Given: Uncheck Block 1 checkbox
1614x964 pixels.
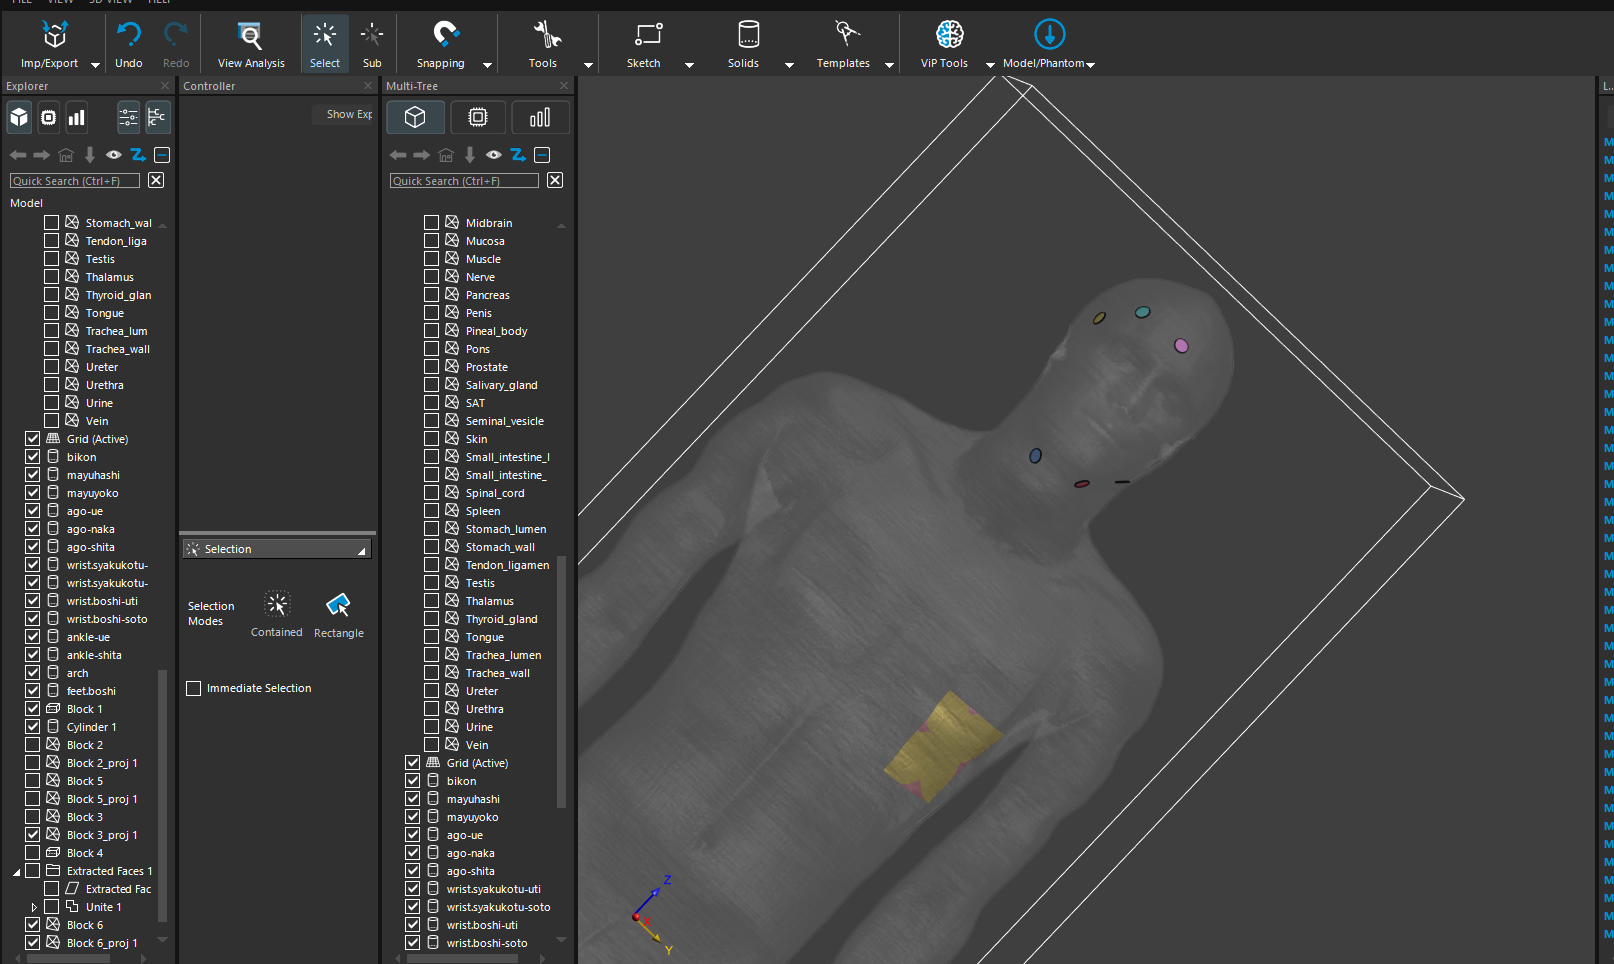Looking at the screenshot, I should tap(33, 709).
